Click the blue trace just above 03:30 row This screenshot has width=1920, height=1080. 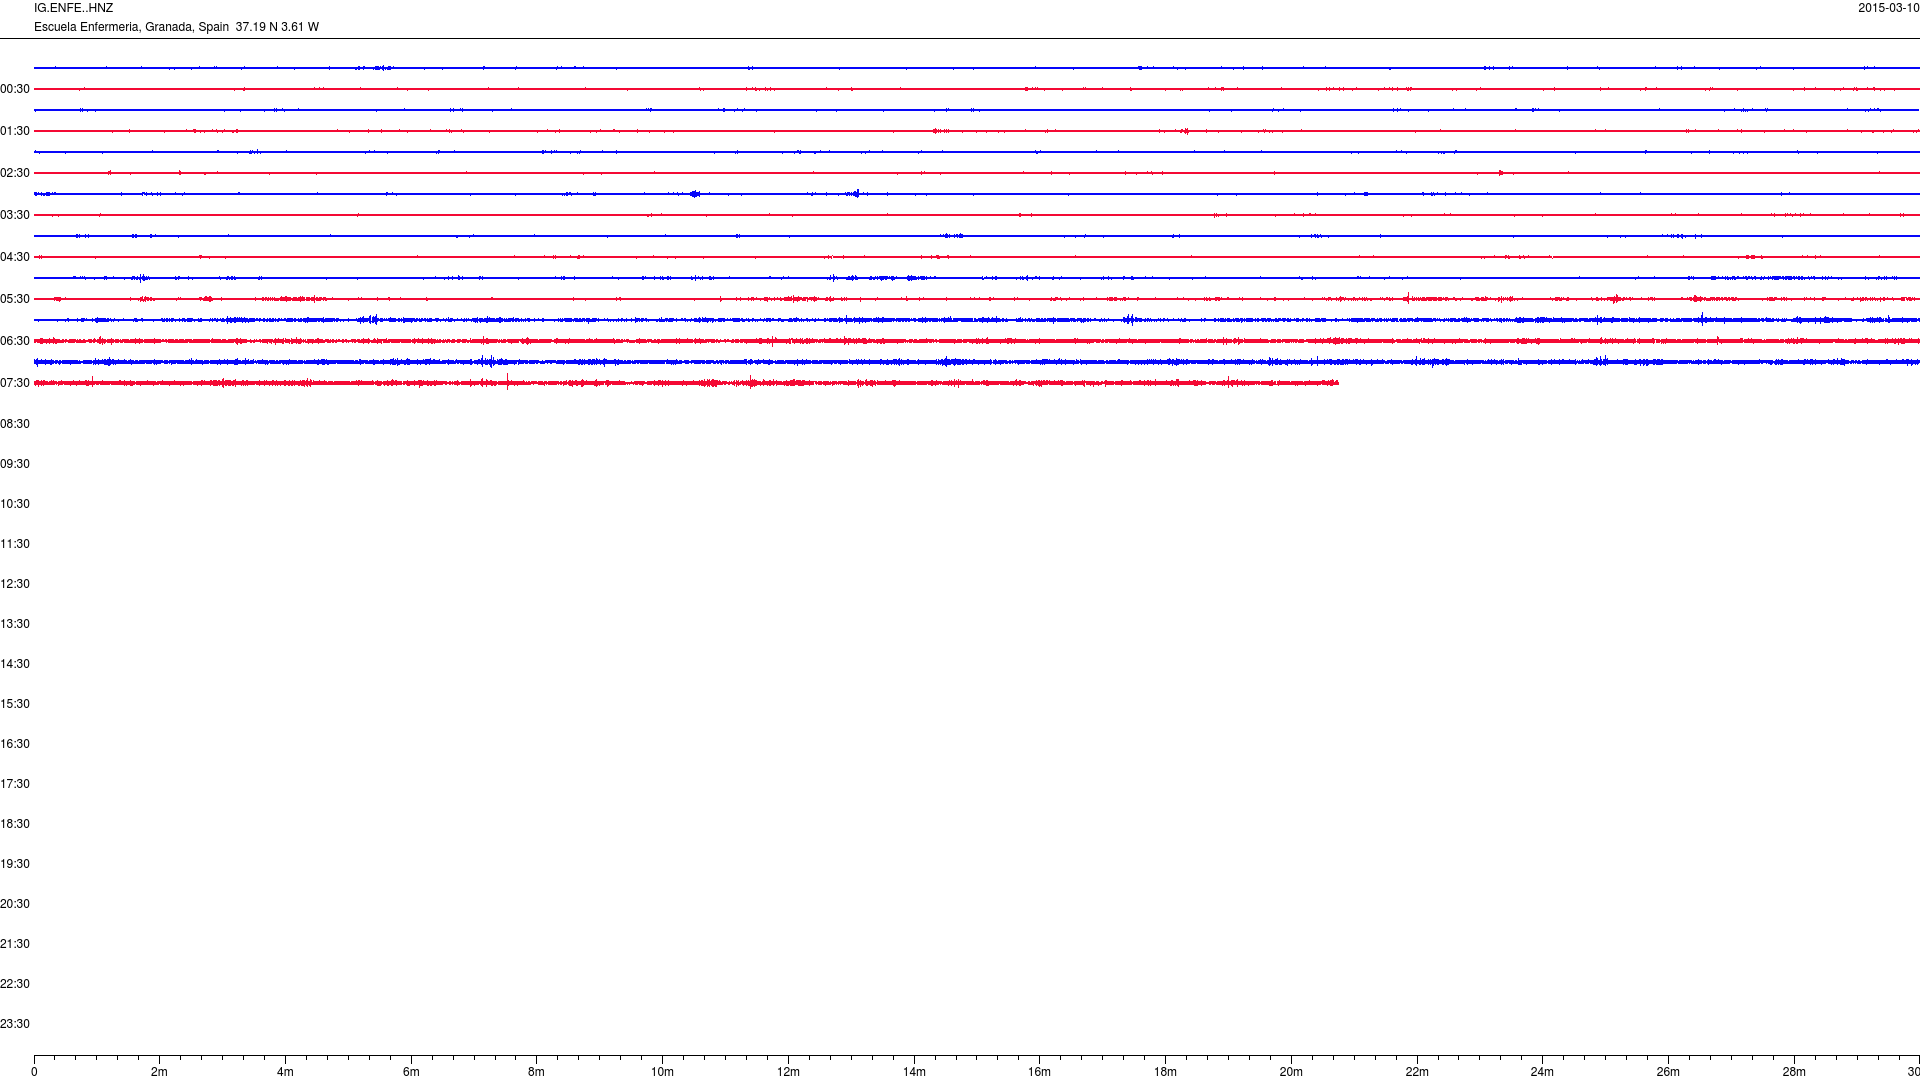tap(977, 194)
